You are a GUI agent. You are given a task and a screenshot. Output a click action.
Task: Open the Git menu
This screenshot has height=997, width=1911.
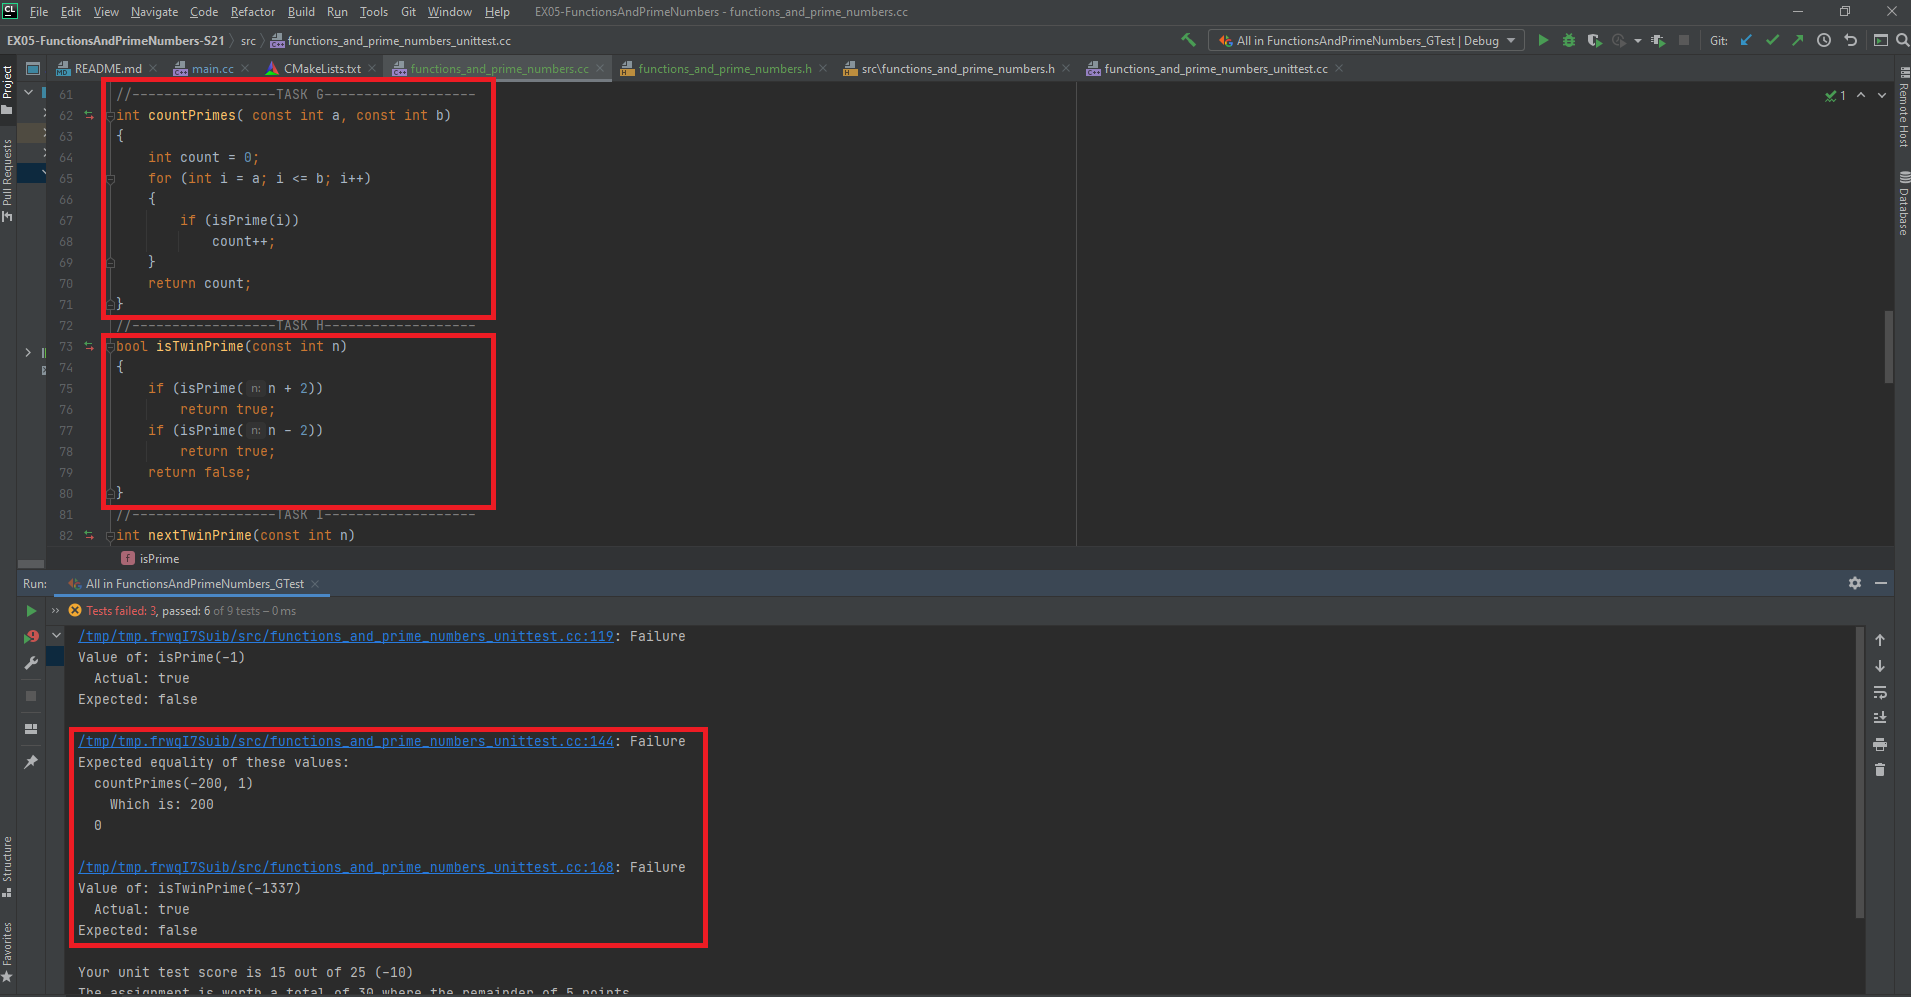[408, 12]
